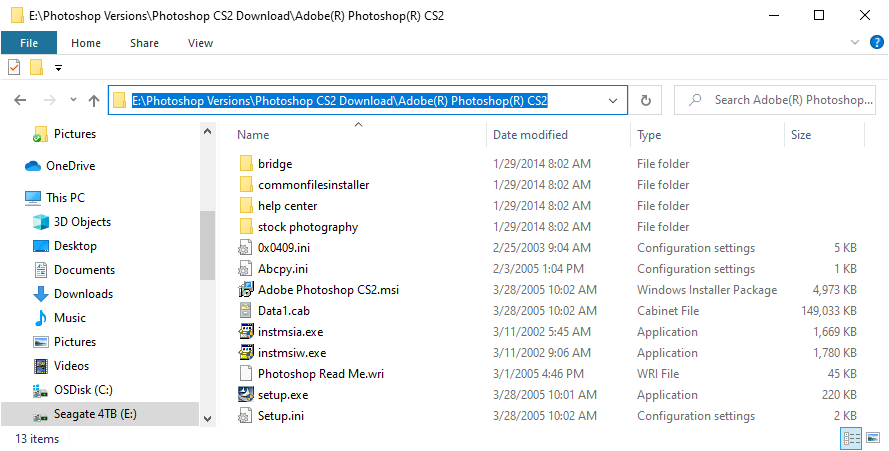Select OneDrive in navigation pane
Viewport: 889px width, 451px height.
click(70, 166)
